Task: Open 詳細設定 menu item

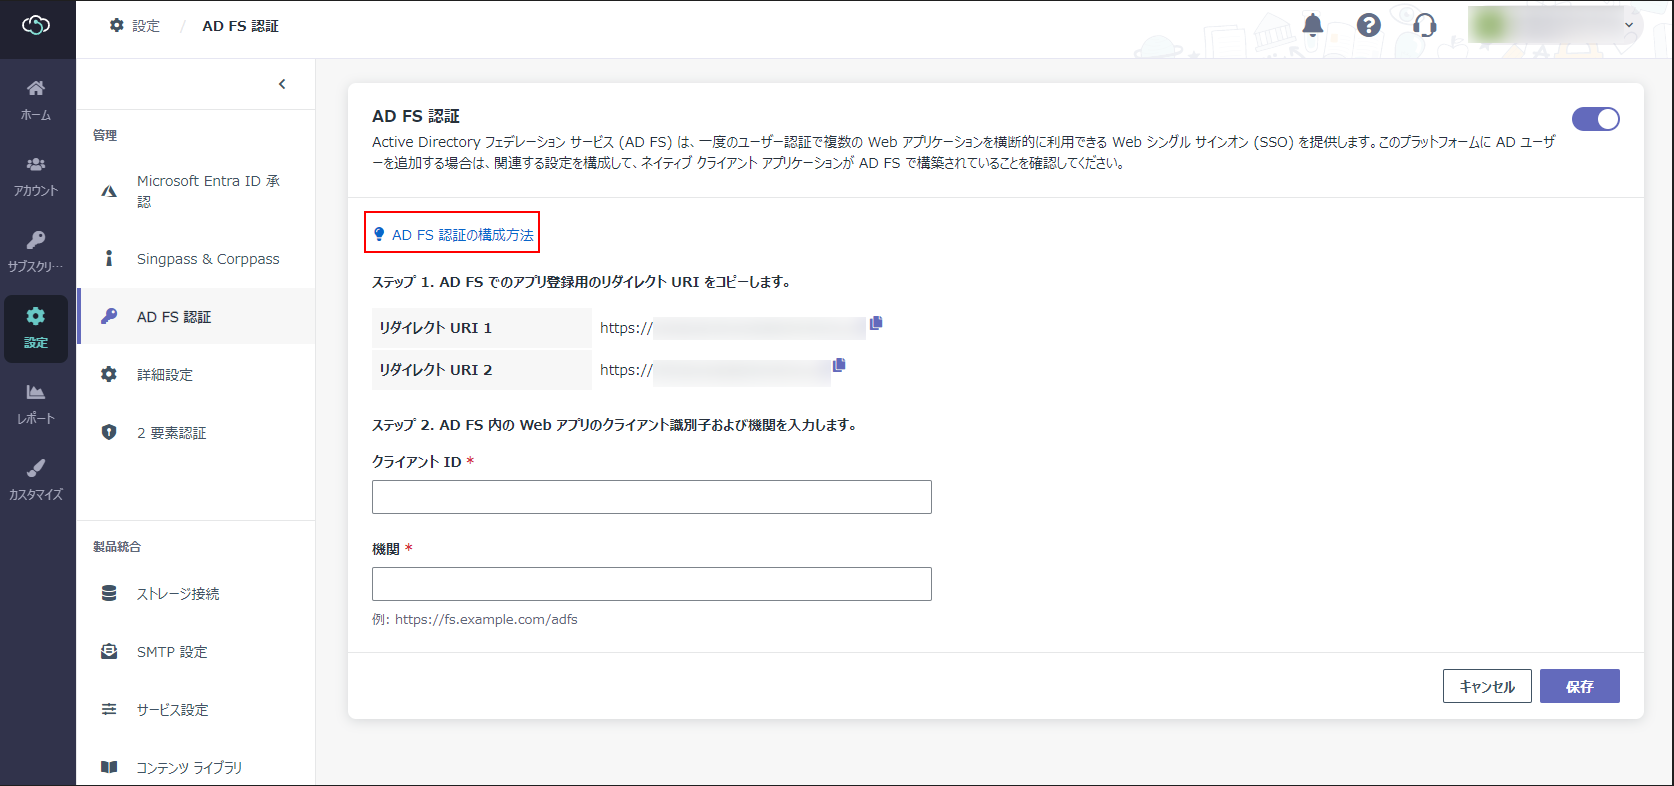Action: coord(196,375)
